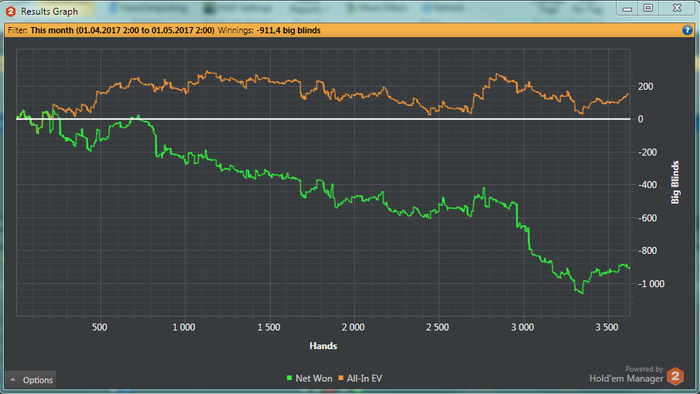Screen dimensions: 700x394
Task: Click the 'Powered by' text
Action: point(644,369)
